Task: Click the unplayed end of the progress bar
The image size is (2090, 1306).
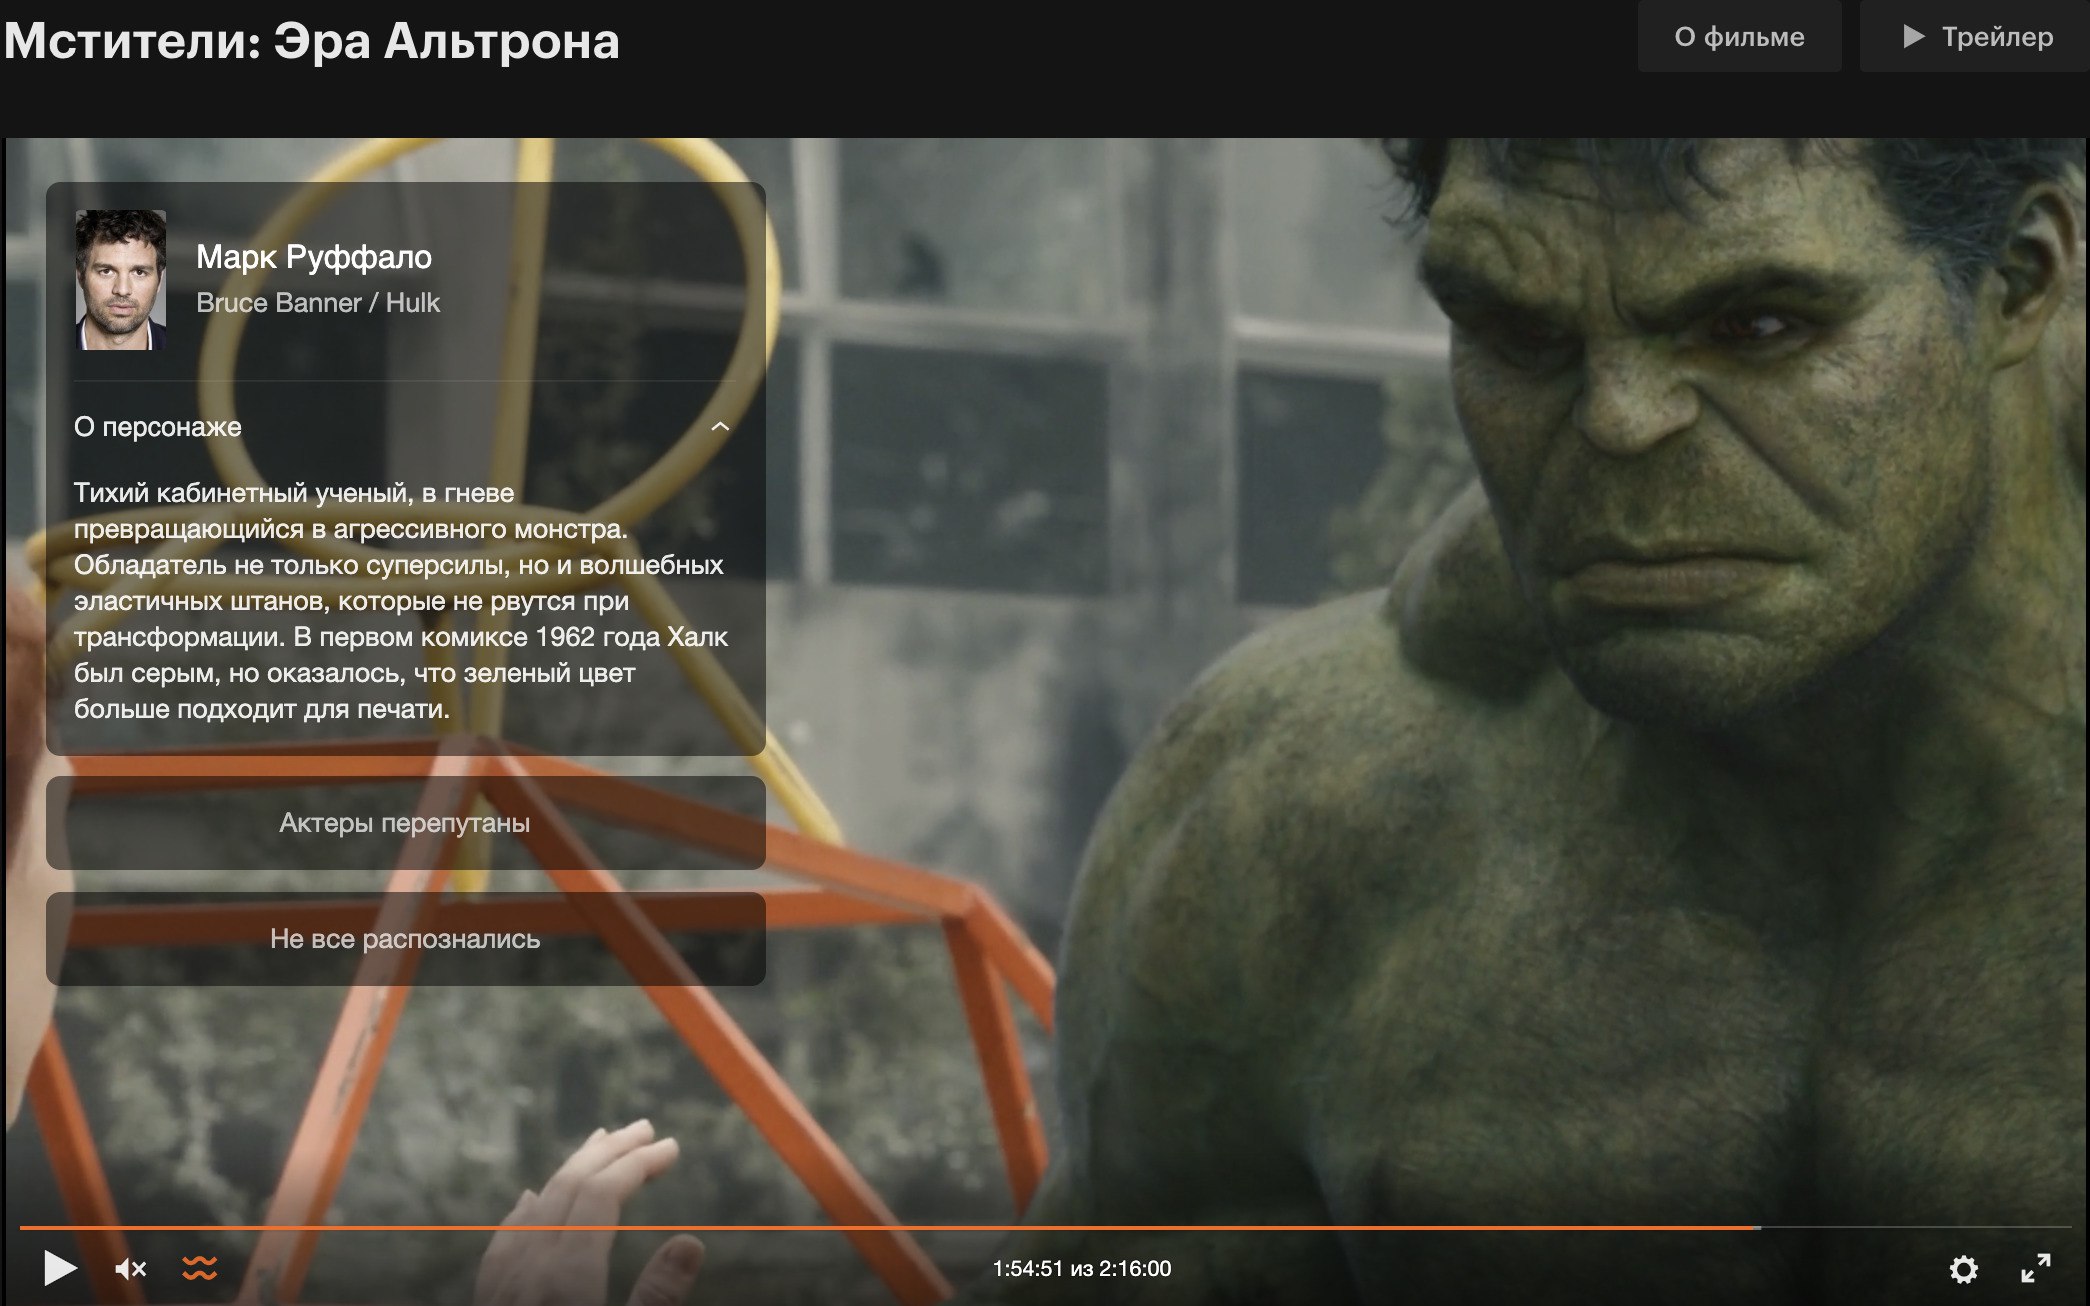Action: point(1915,1227)
